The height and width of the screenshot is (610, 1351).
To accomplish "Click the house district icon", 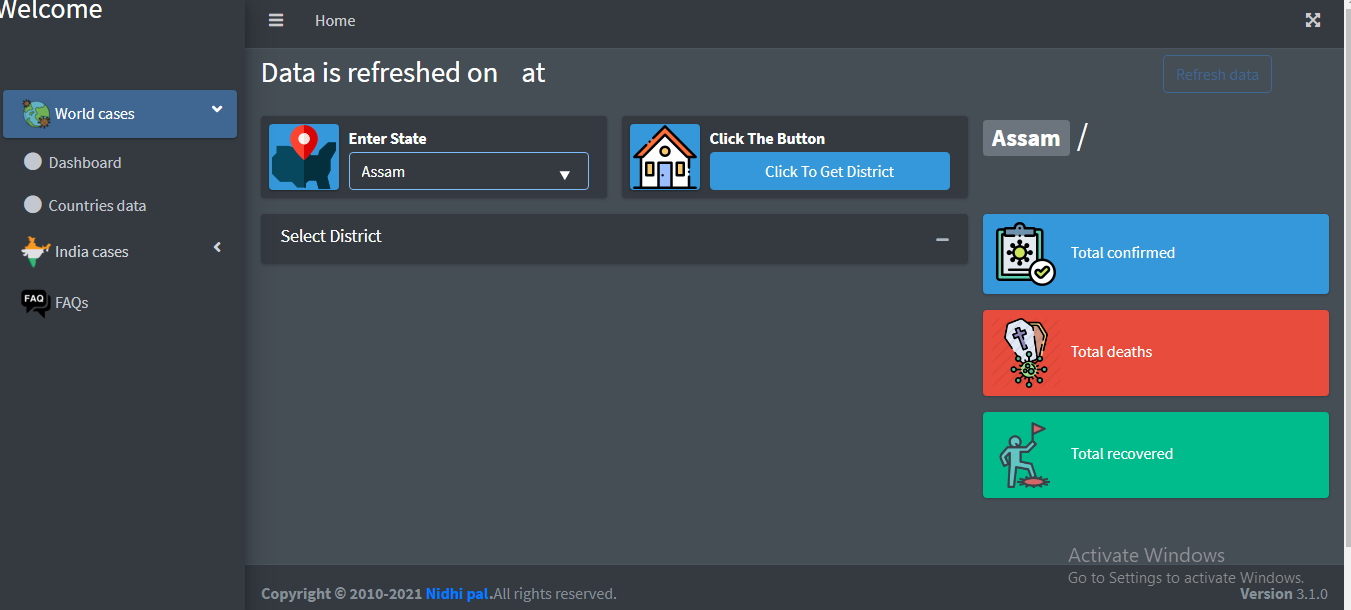I will 665,157.
